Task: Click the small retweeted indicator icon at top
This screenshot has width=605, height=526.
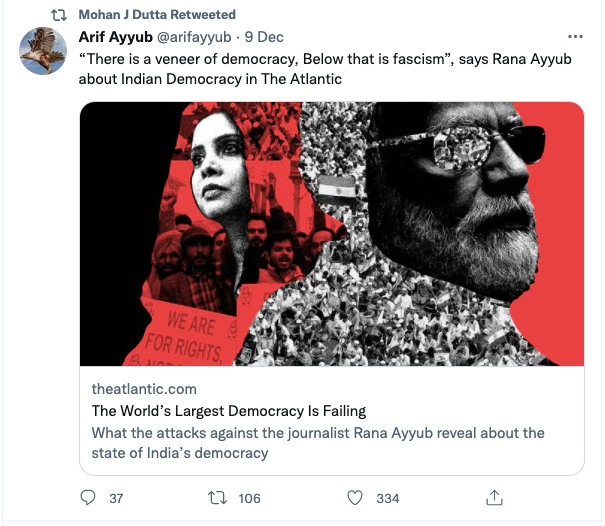Action: (x=58, y=15)
